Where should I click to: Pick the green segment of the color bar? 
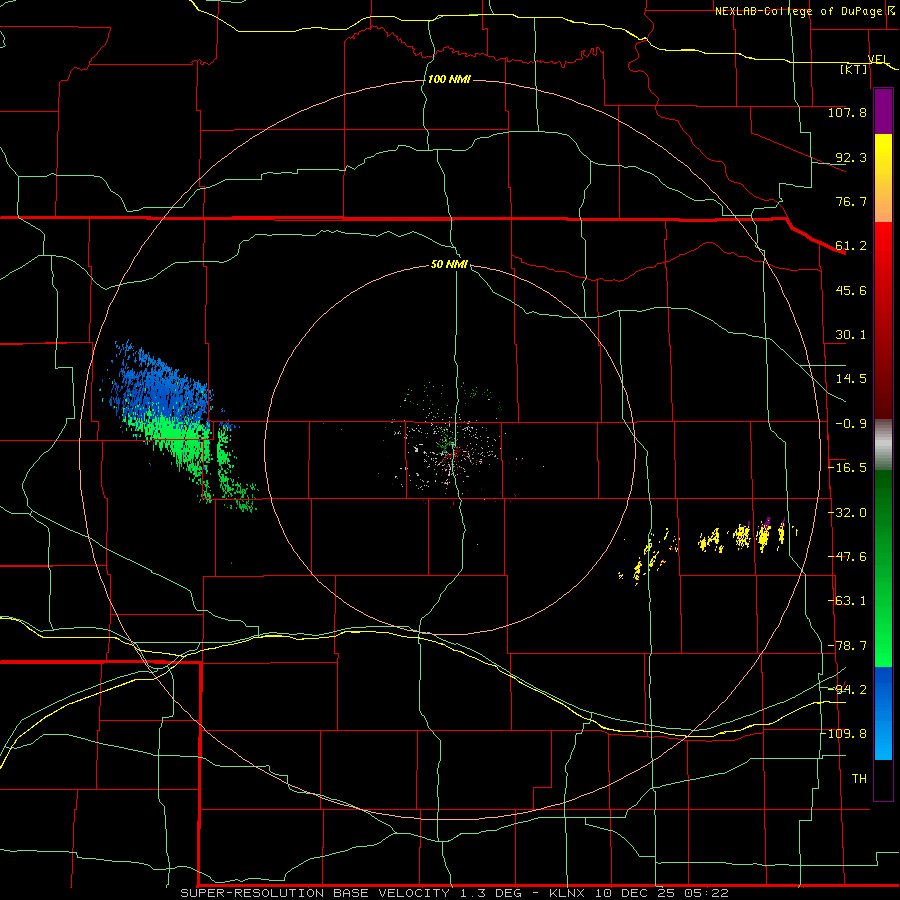883,568
